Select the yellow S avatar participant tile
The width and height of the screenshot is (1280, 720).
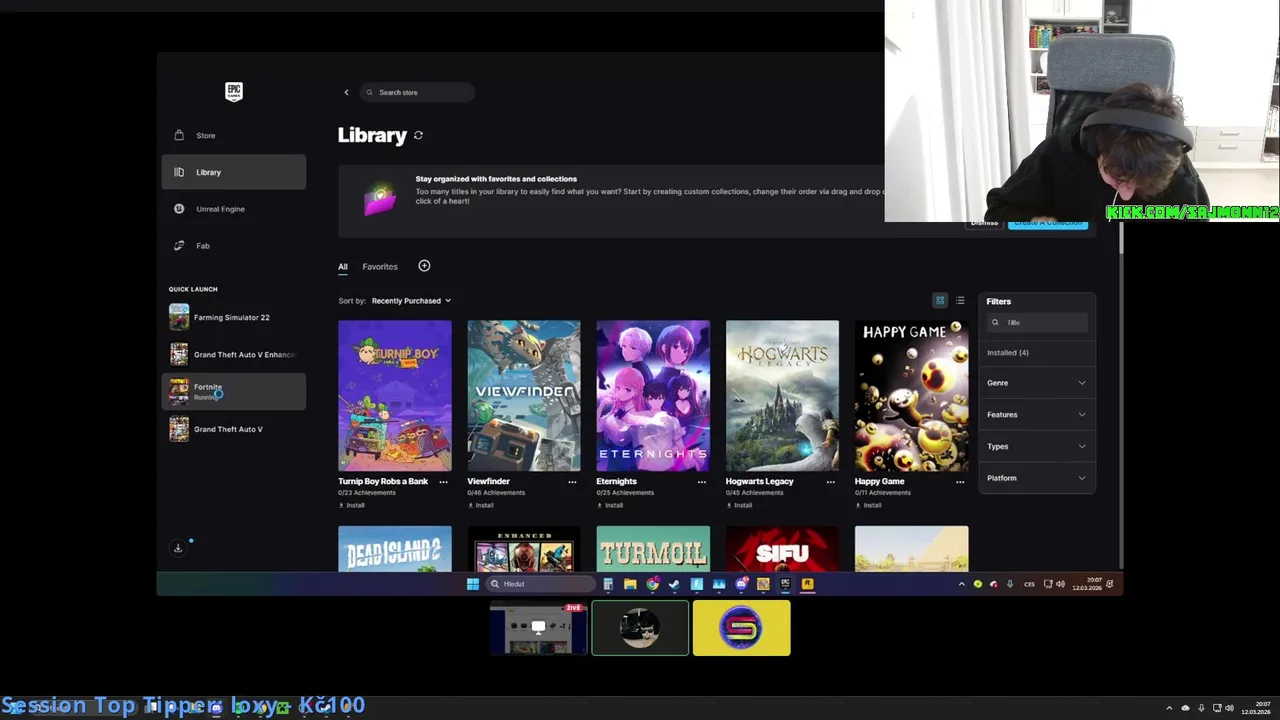click(x=741, y=628)
